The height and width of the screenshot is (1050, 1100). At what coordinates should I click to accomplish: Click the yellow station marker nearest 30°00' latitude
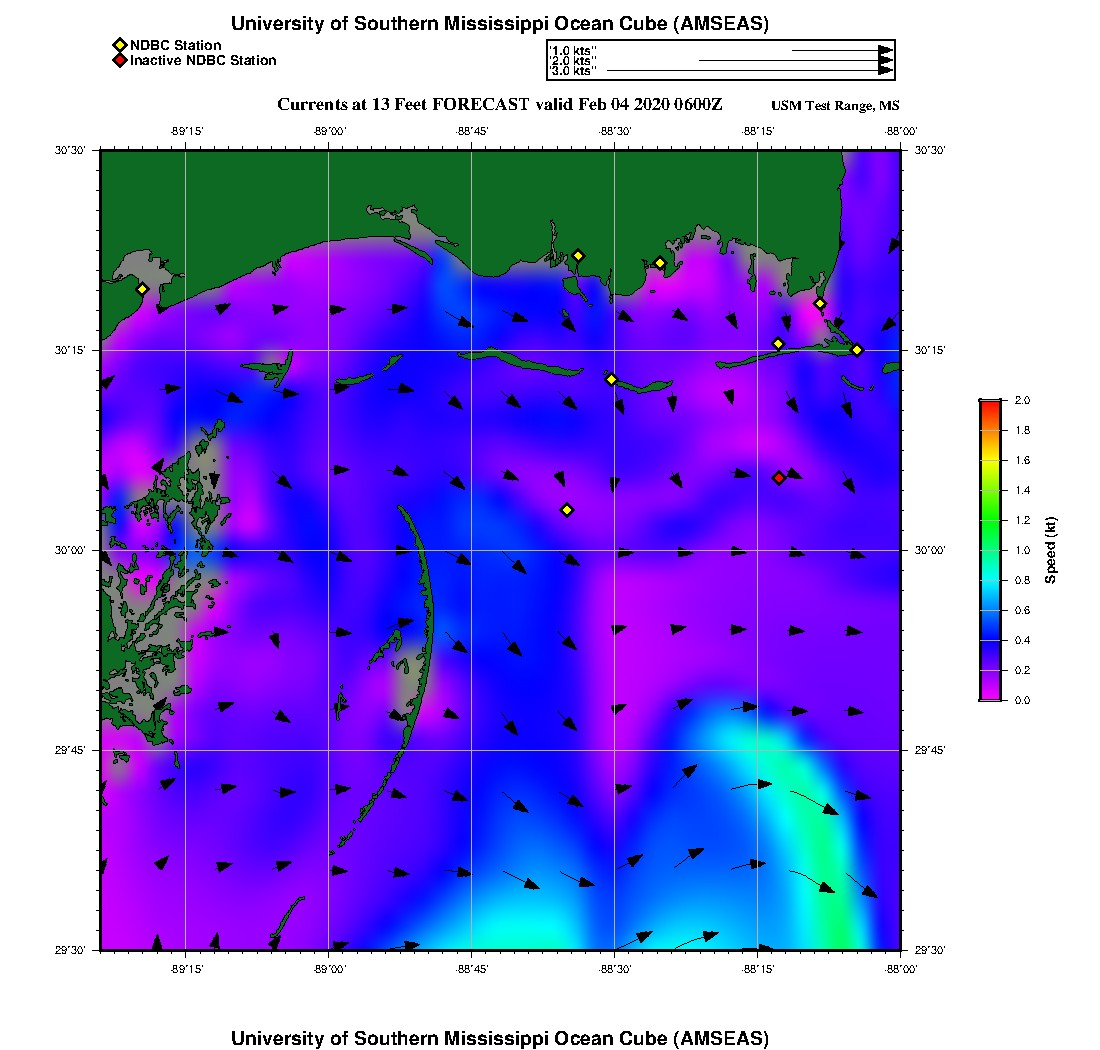point(567,510)
